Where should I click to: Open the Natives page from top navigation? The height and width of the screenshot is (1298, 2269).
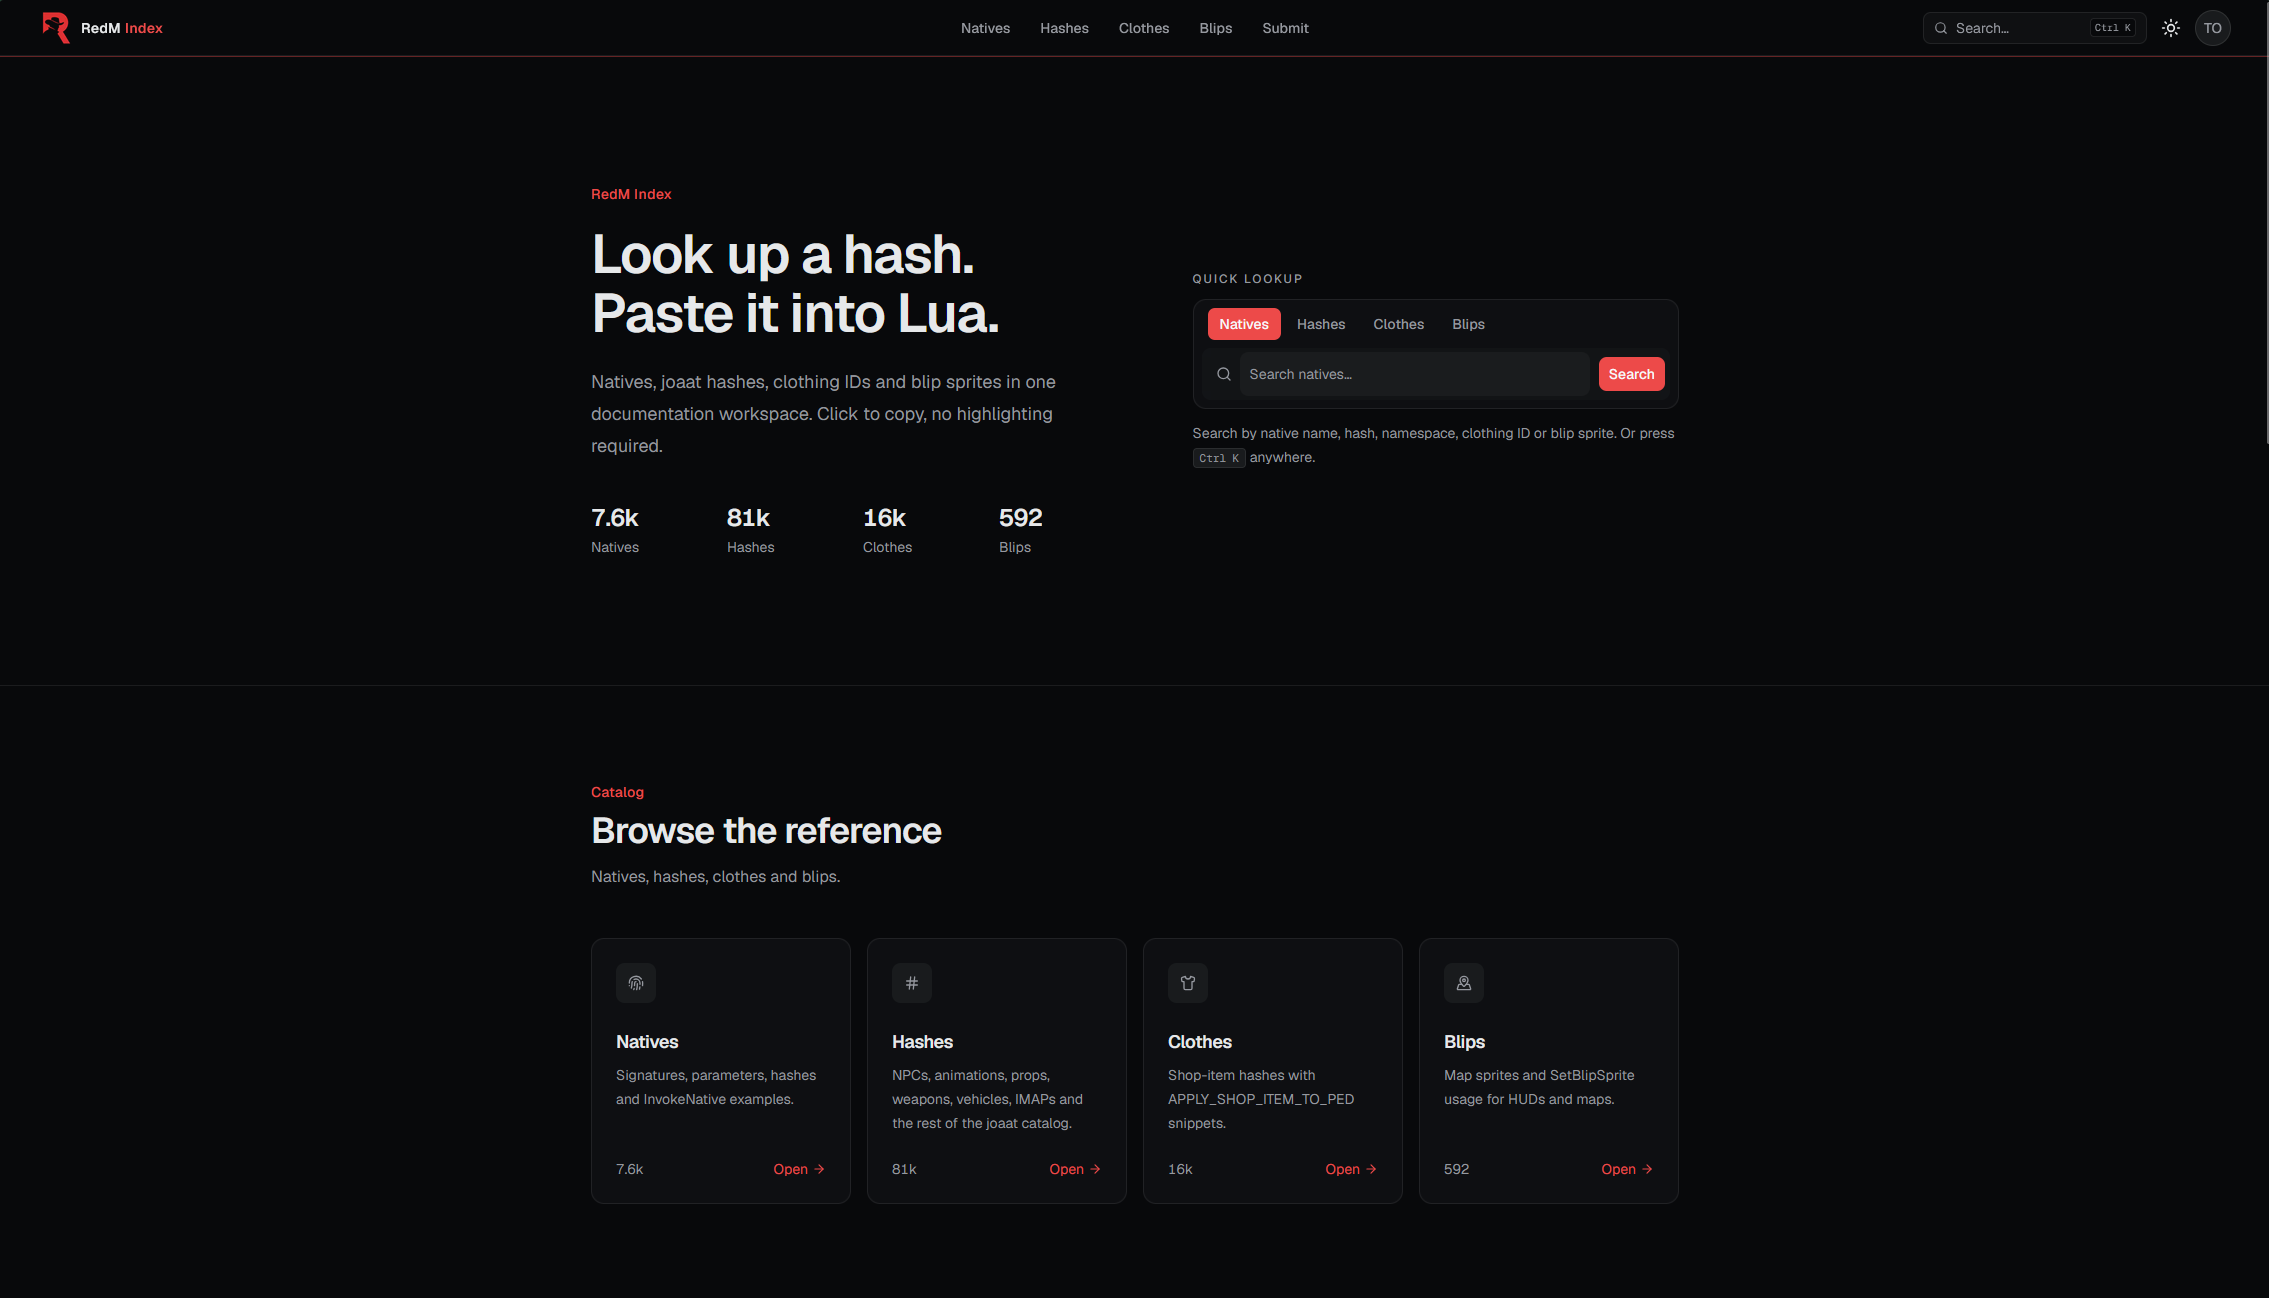985,28
